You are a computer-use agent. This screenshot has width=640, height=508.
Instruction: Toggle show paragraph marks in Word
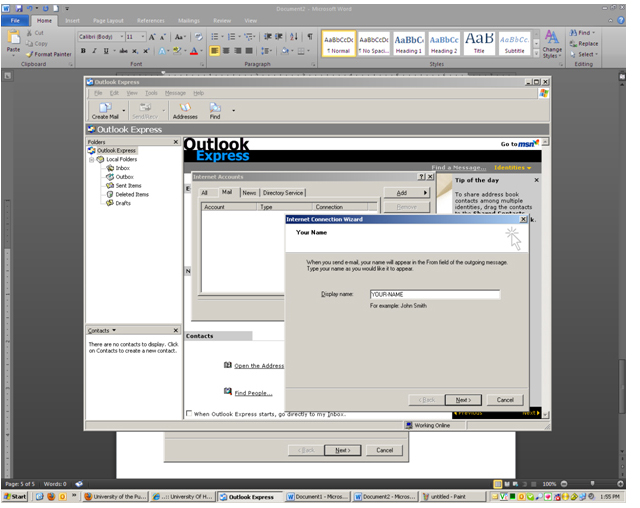311,37
